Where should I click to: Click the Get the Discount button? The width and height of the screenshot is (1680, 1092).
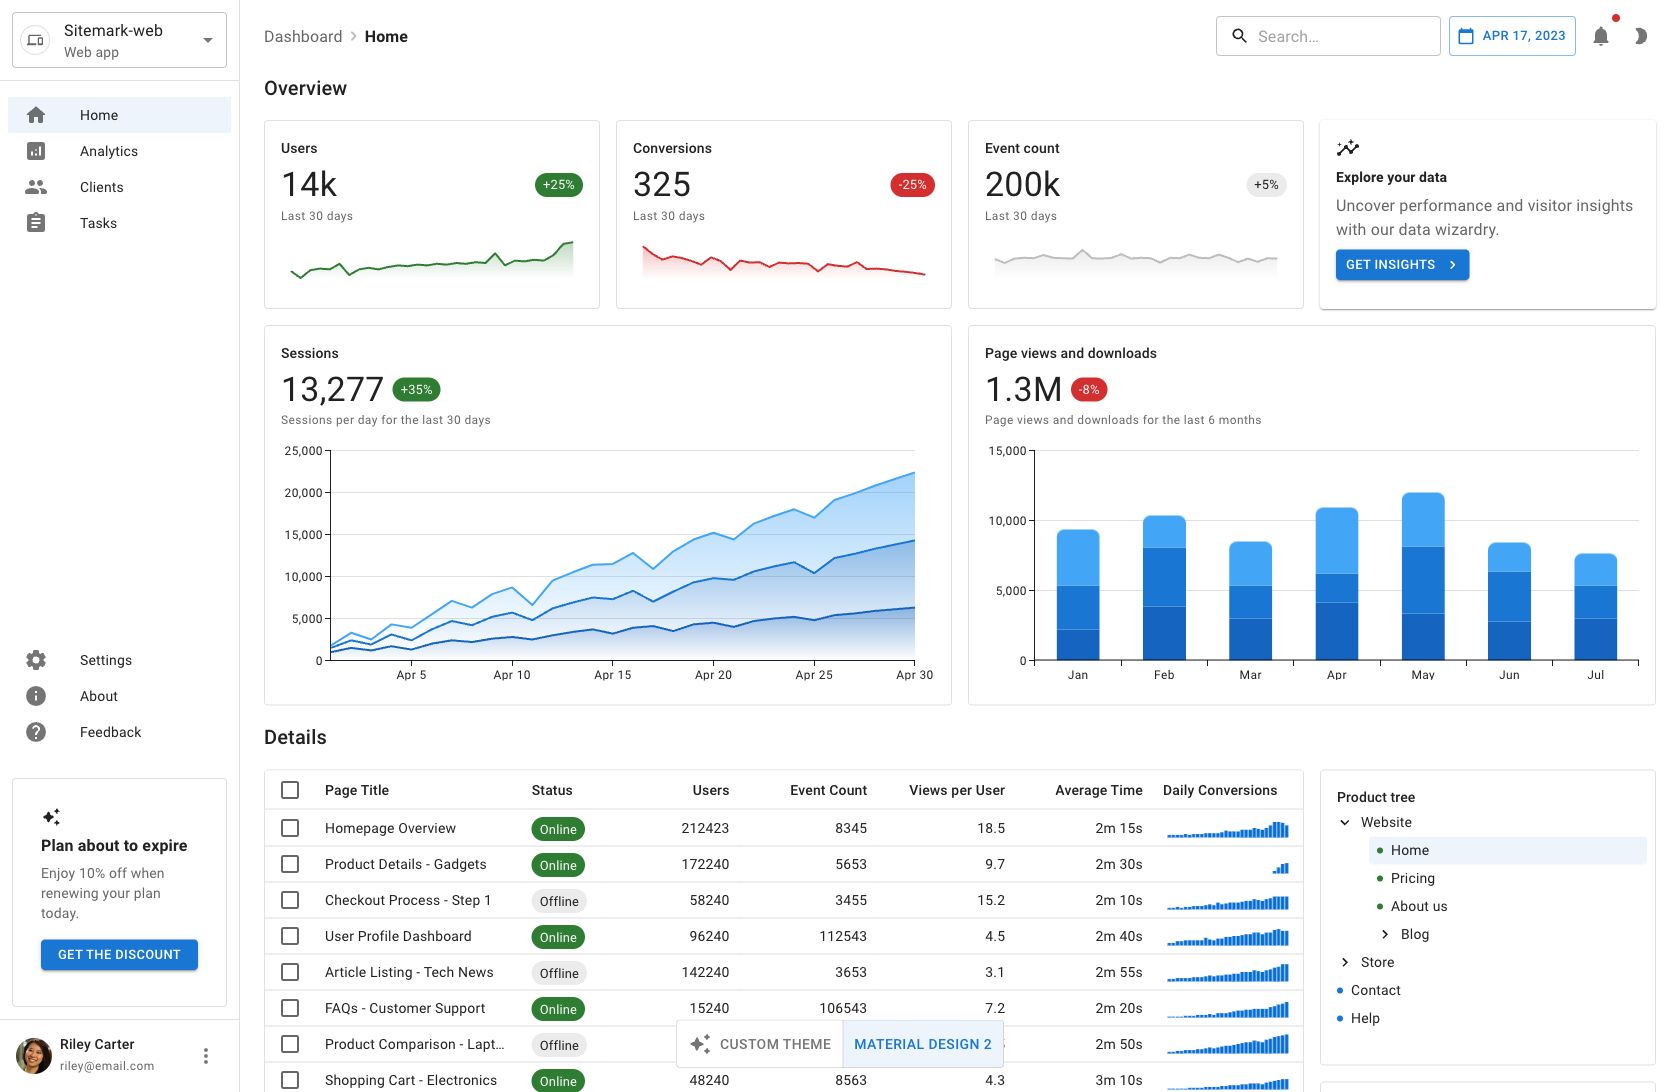click(119, 955)
